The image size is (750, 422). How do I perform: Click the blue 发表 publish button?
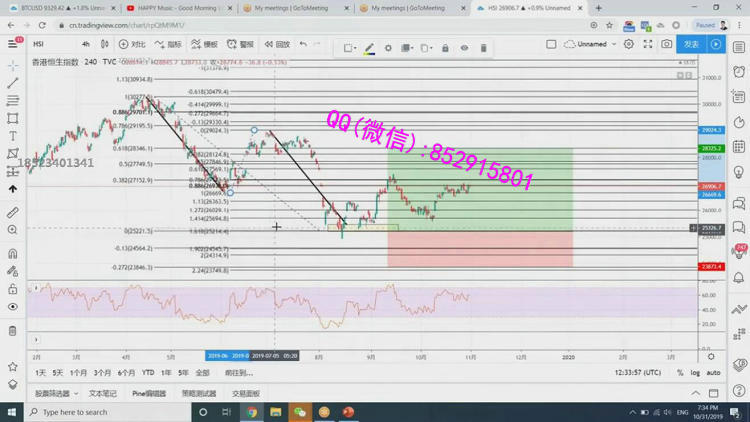(x=691, y=44)
